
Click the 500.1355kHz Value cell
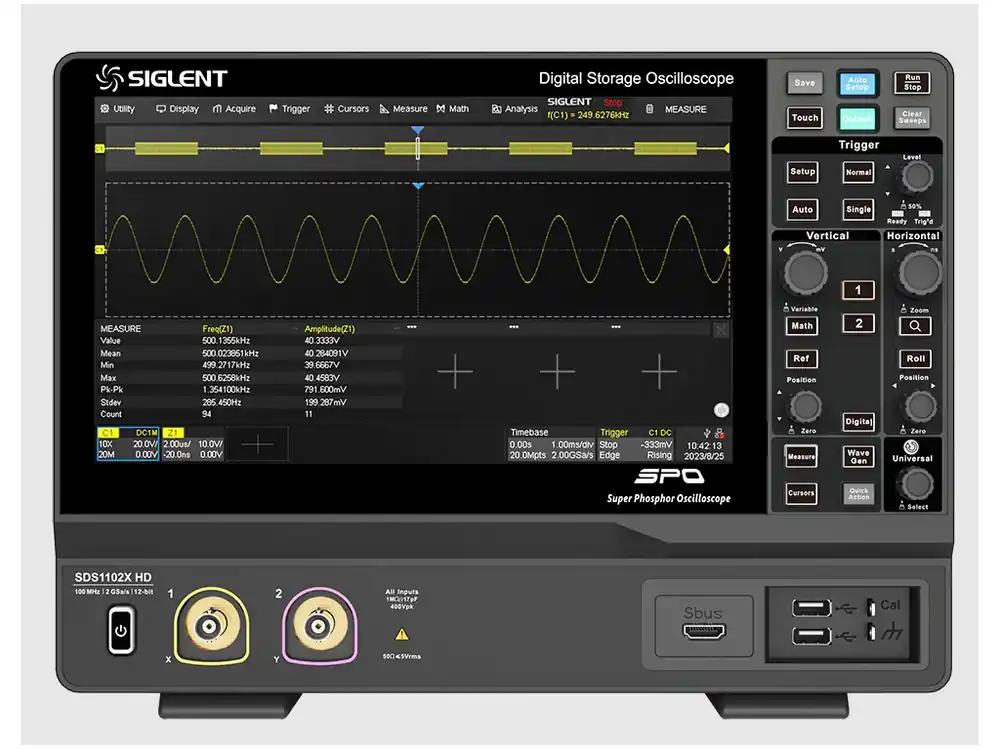pyautogui.click(x=226, y=341)
